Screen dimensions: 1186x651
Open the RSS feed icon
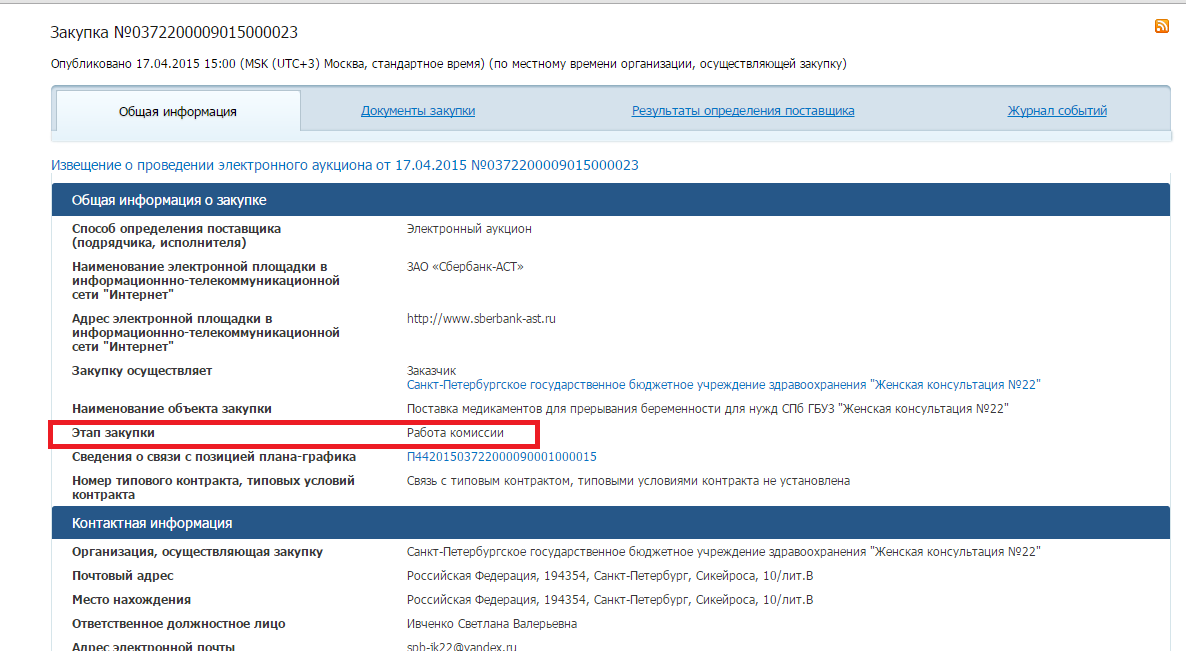(1162, 26)
